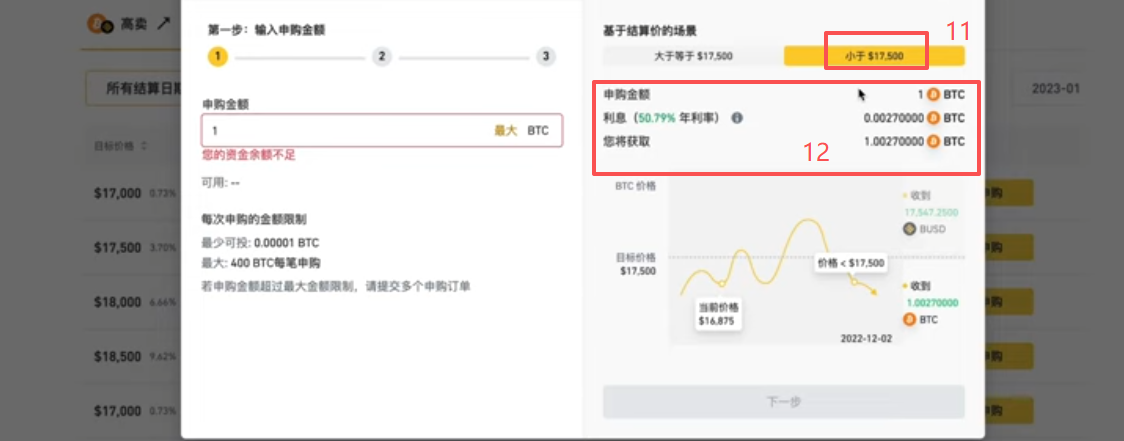Click the 目标价格 column header

point(114,146)
